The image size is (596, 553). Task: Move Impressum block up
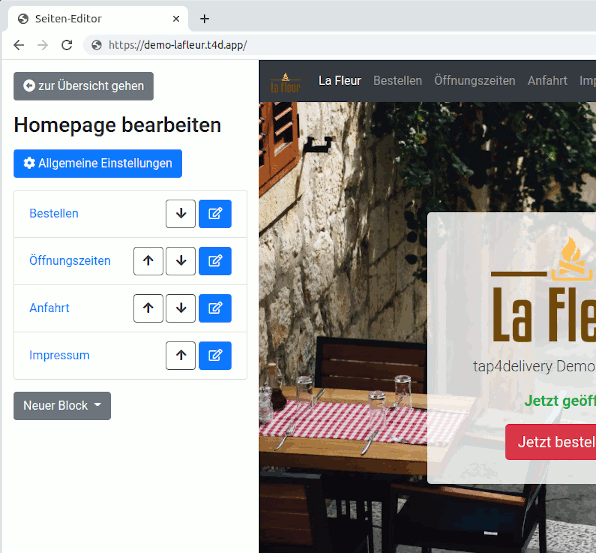pyautogui.click(x=181, y=355)
